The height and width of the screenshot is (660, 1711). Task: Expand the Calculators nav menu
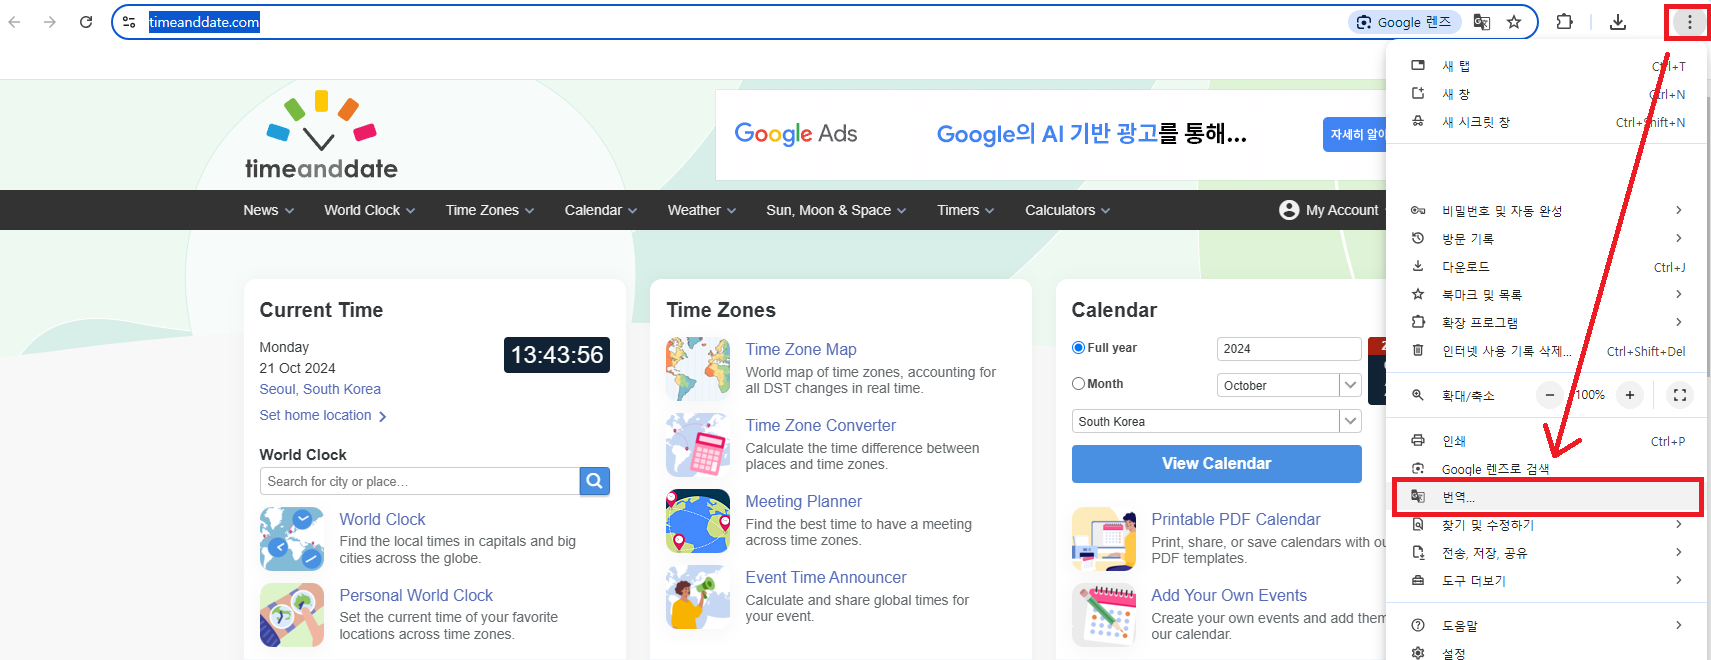point(1068,210)
